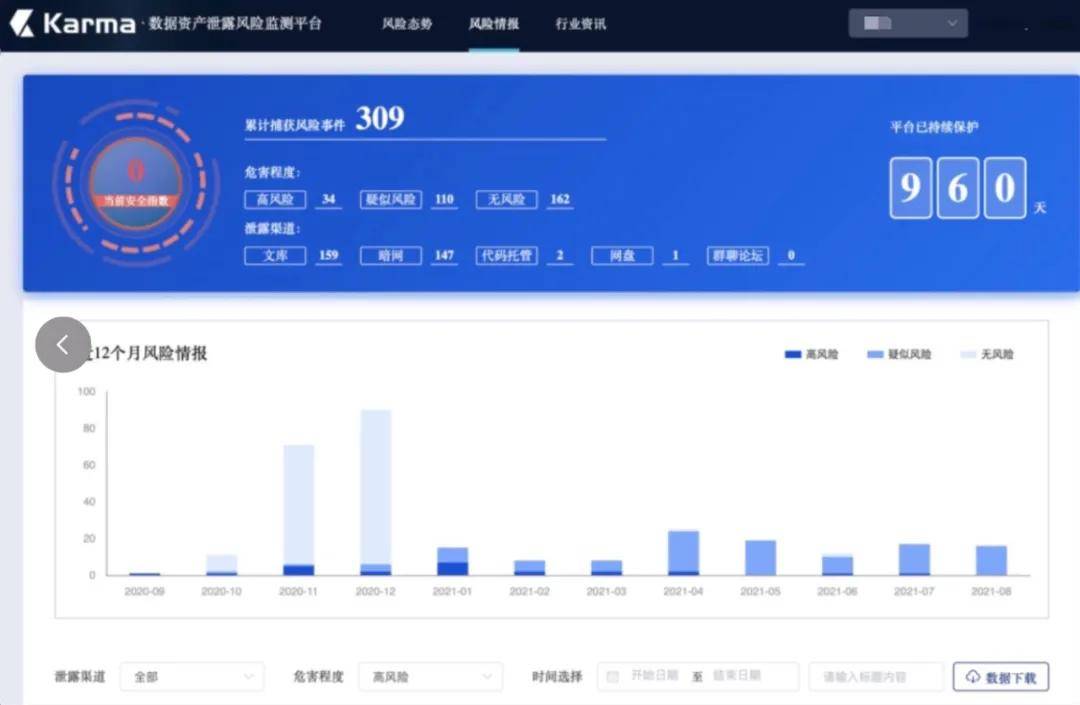Toggle 疑似风险 legend series in chart
The width and height of the screenshot is (1080, 705).
[x=899, y=354]
